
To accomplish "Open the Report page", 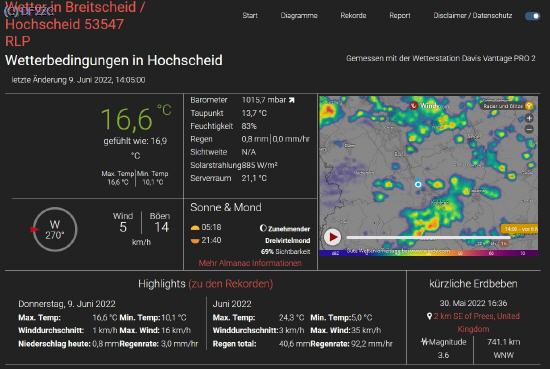I will point(400,15).
